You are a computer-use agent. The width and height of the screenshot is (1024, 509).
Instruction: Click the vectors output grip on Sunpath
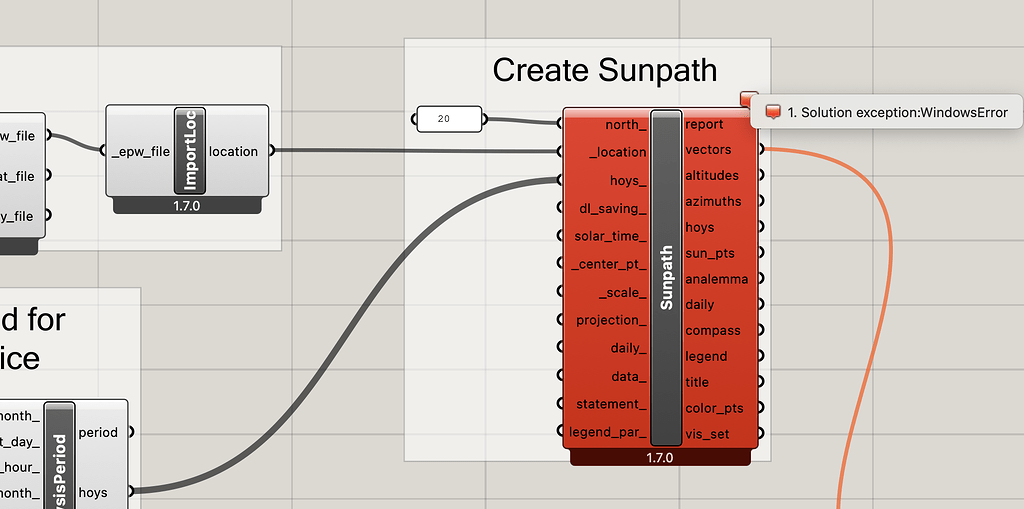click(x=761, y=150)
